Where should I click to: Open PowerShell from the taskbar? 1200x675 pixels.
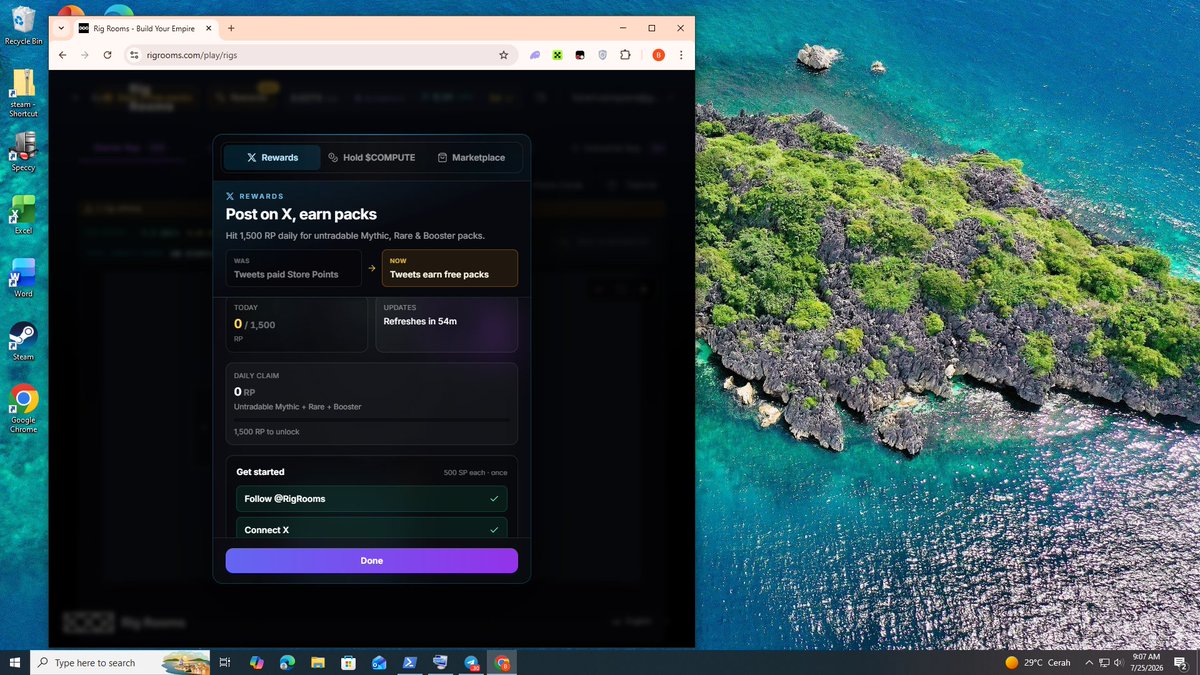coord(410,662)
